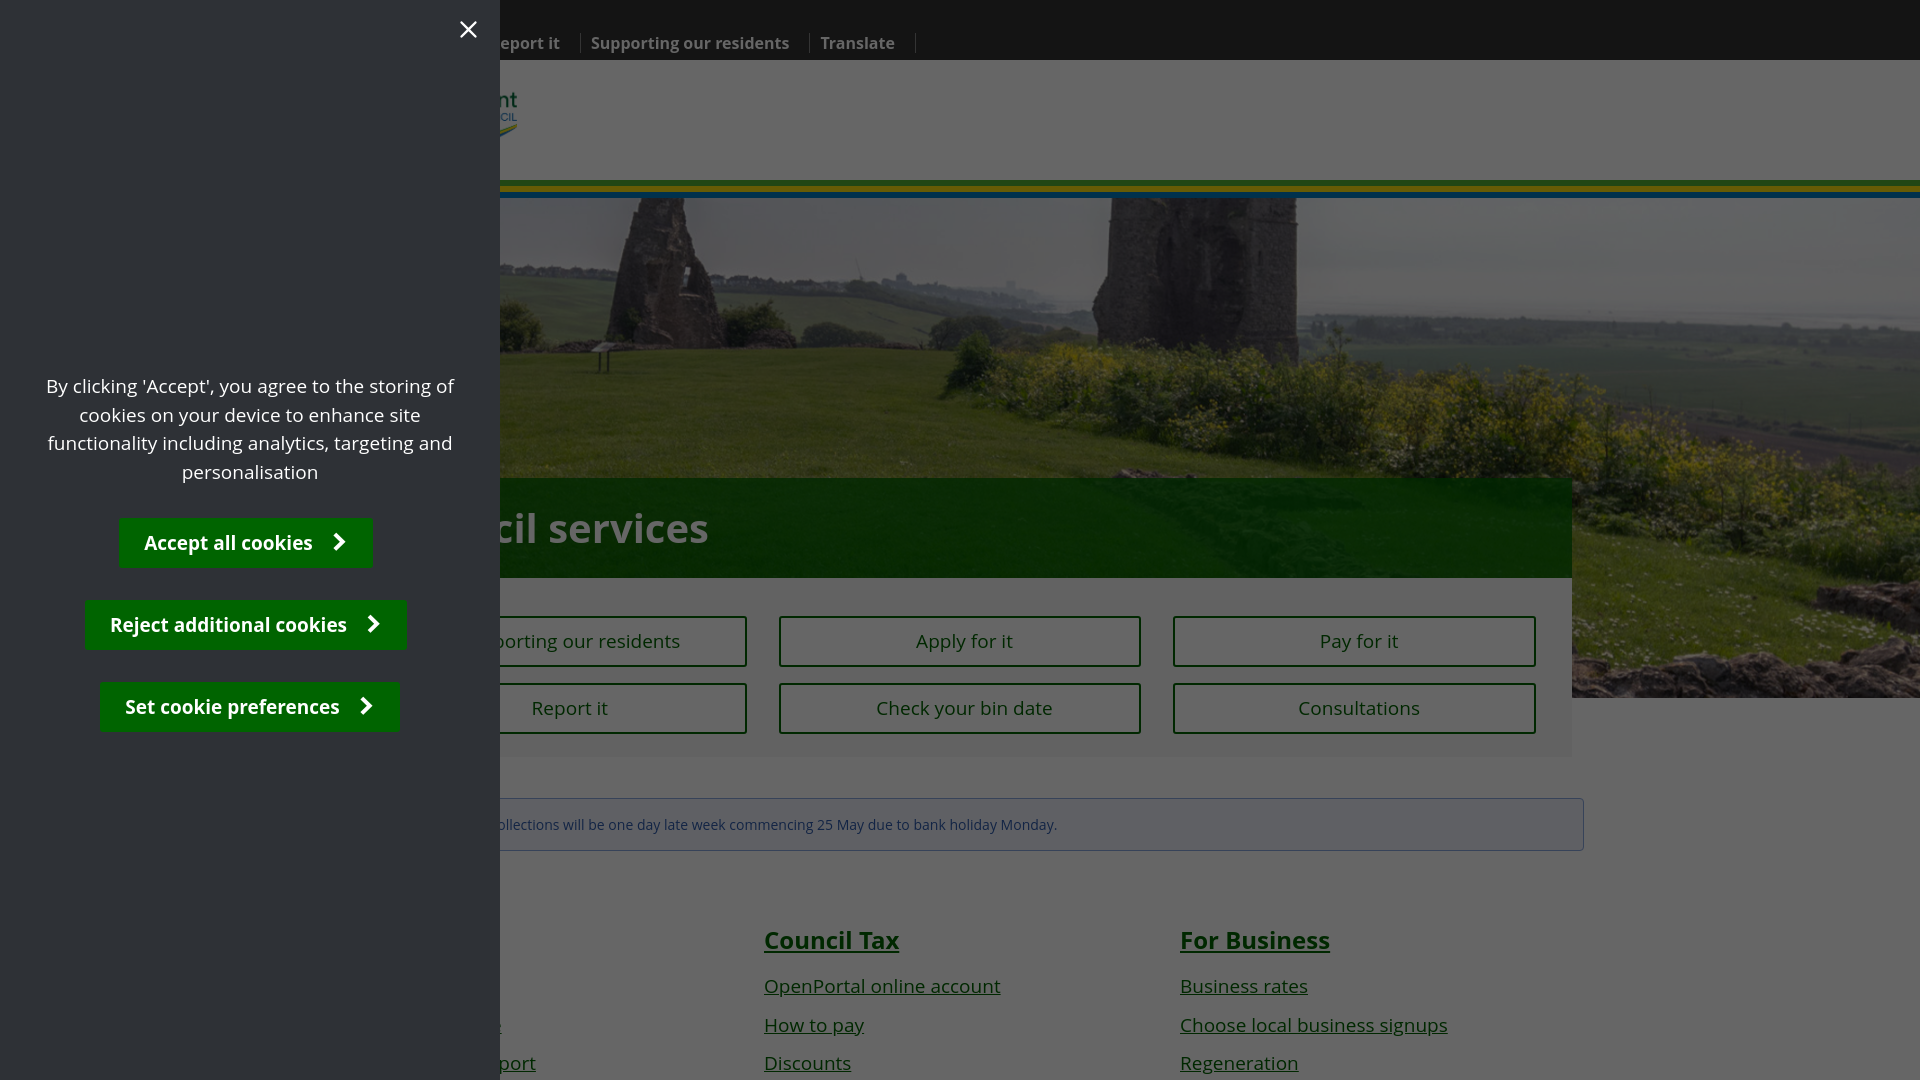Open OpenPortal online account link
Screen dimensions: 1920x1080
click(x=882, y=986)
